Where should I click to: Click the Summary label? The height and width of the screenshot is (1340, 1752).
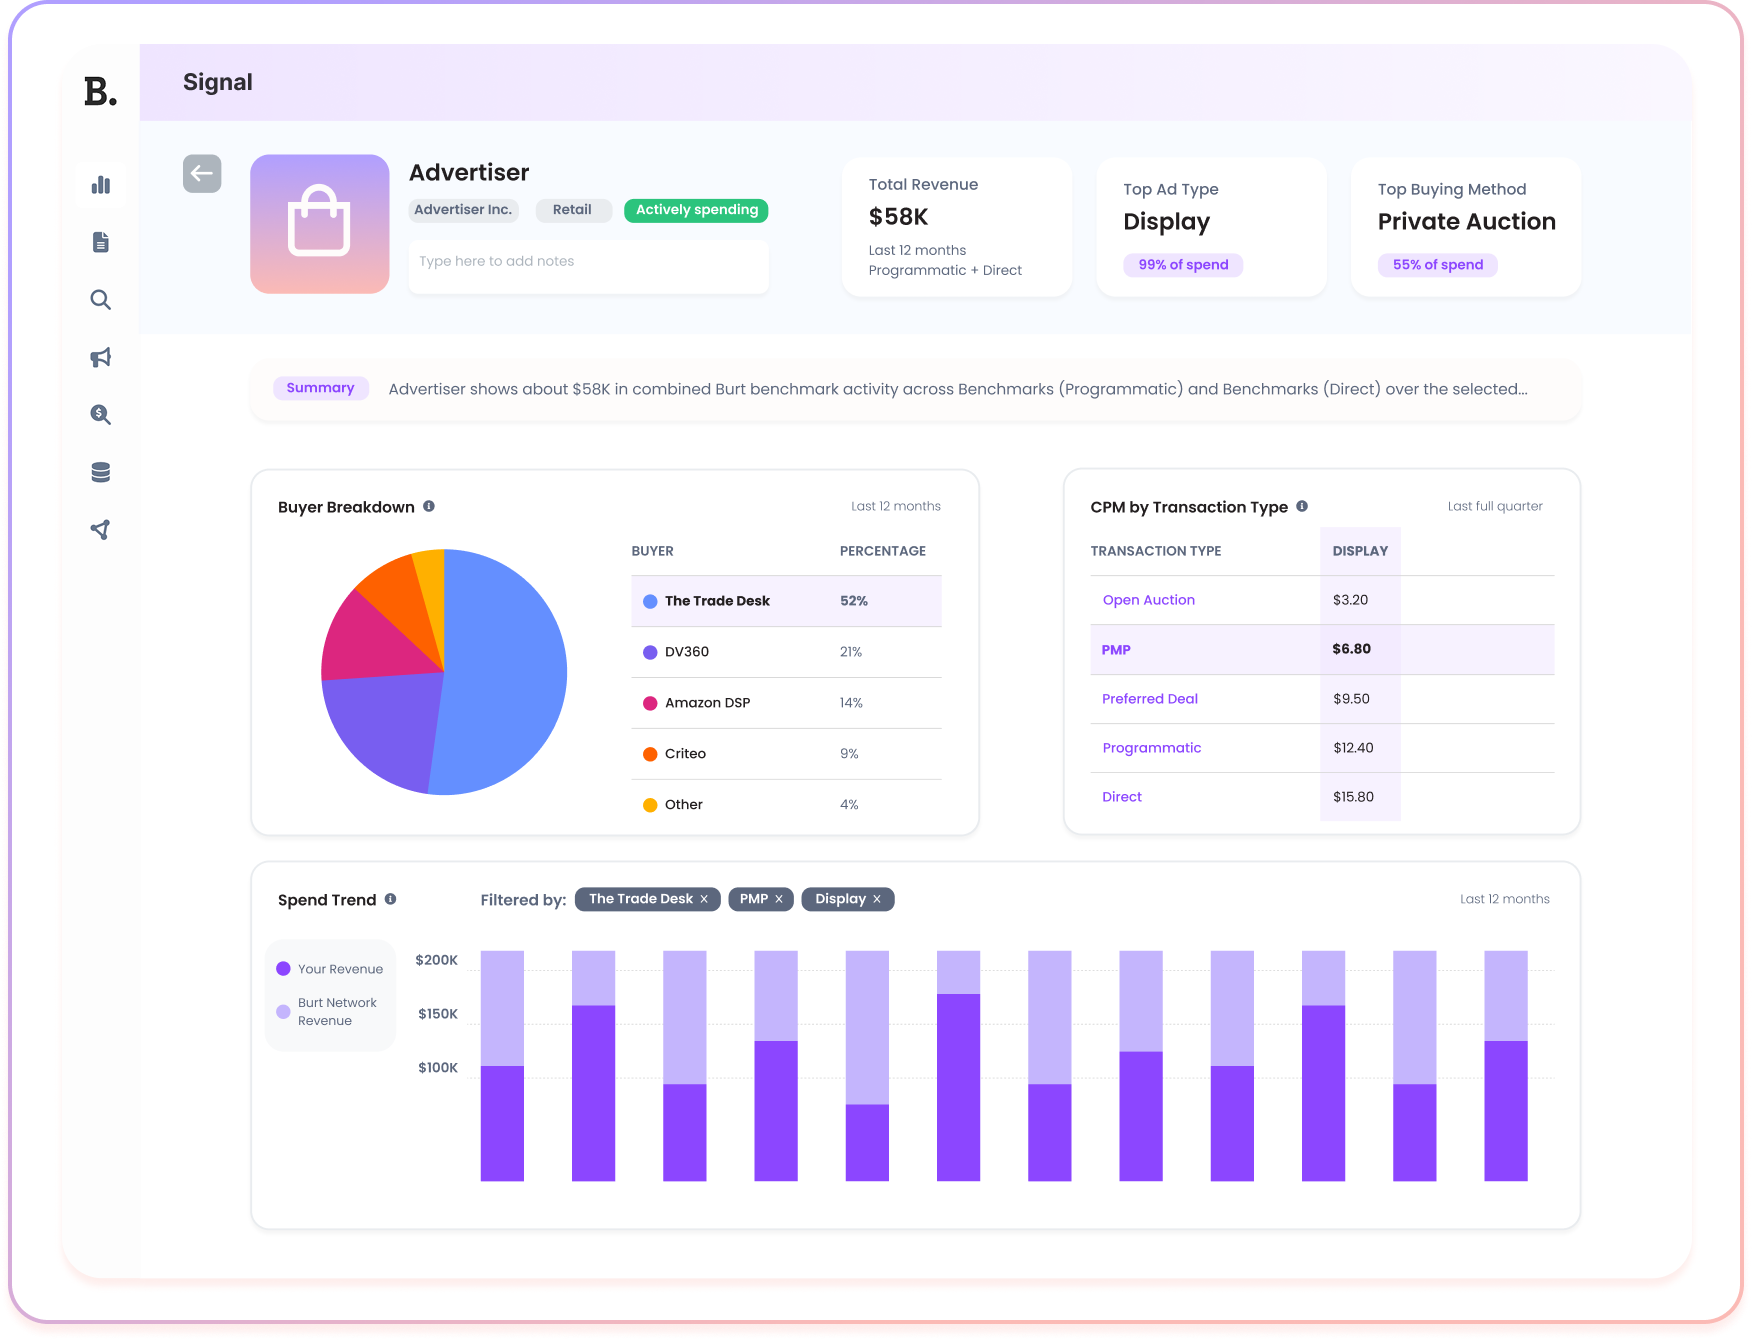pos(320,388)
